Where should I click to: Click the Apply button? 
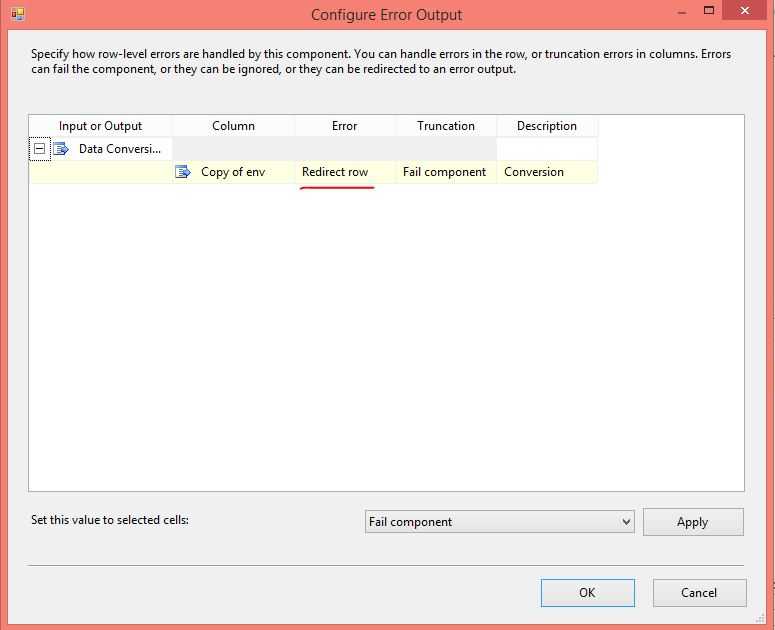click(x=693, y=522)
